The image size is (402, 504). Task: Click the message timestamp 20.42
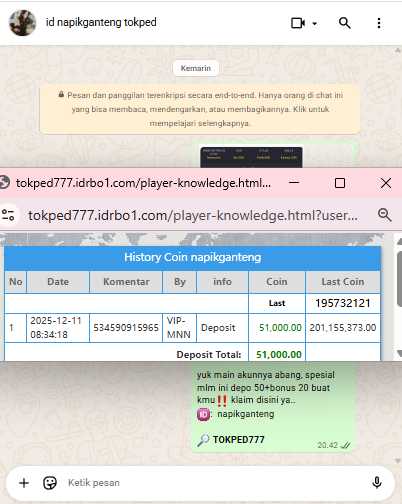327,445
